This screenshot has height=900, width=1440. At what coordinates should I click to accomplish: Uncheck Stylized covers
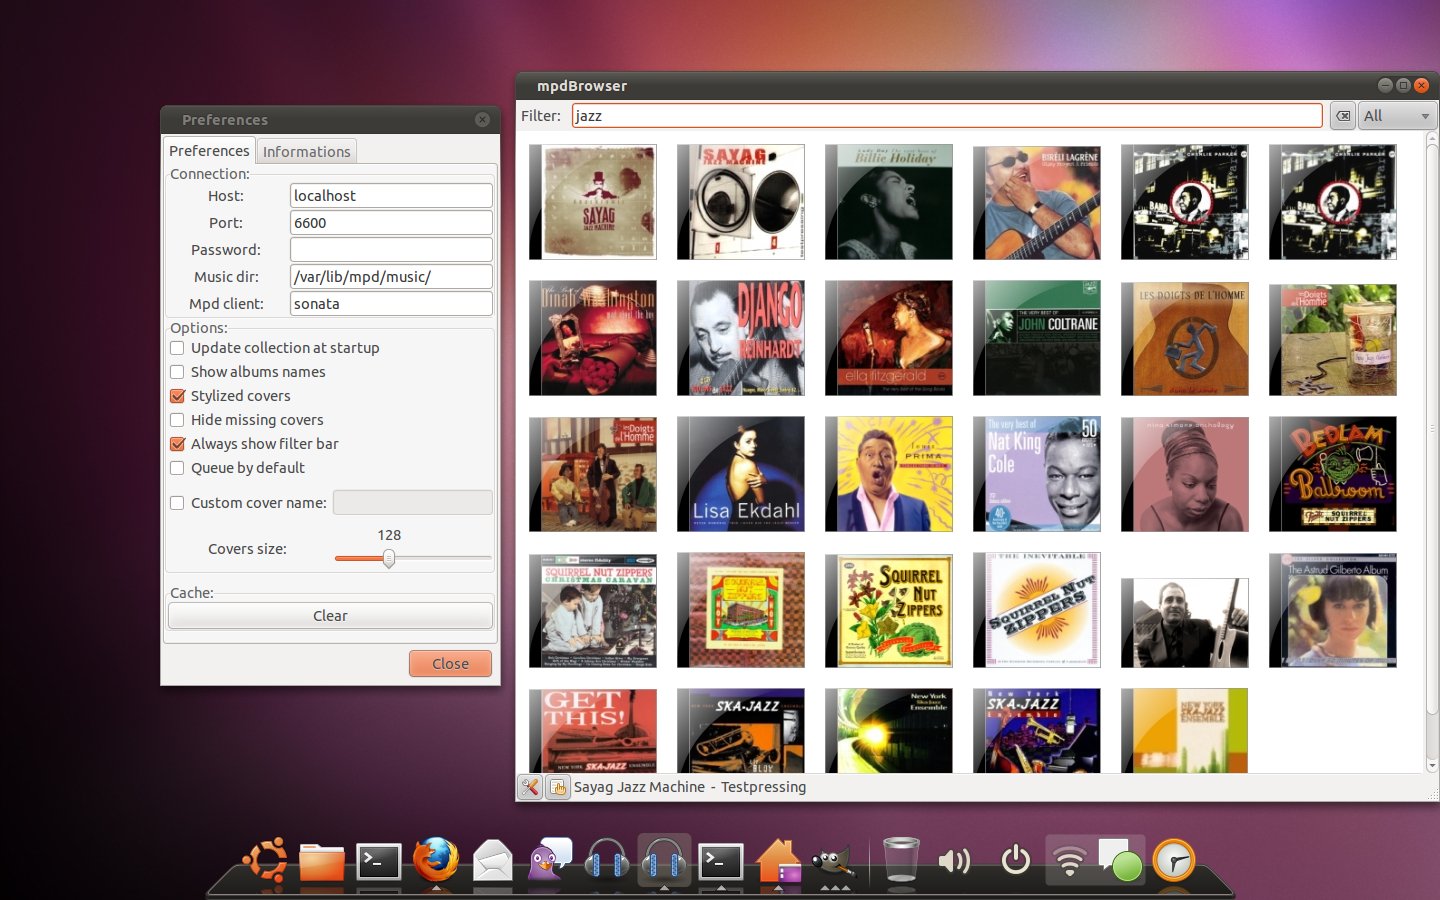[x=177, y=396]
